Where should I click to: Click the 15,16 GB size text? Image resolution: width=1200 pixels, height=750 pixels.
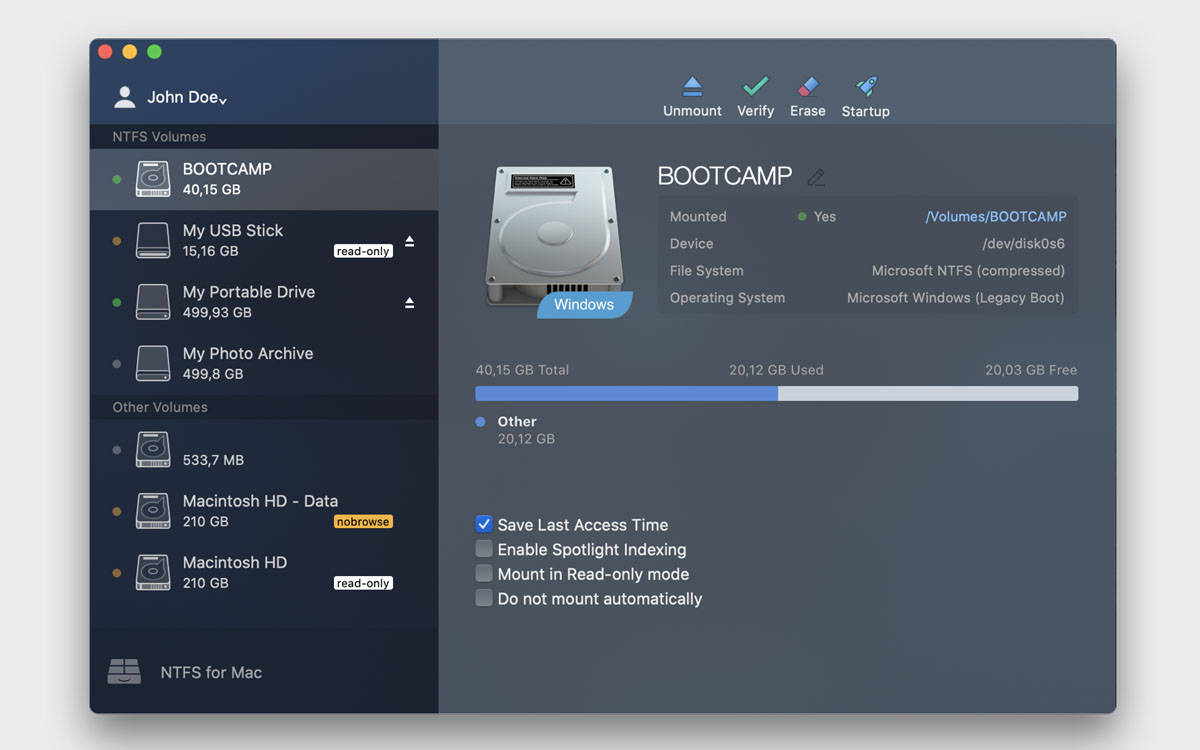(x=210, y=251)
